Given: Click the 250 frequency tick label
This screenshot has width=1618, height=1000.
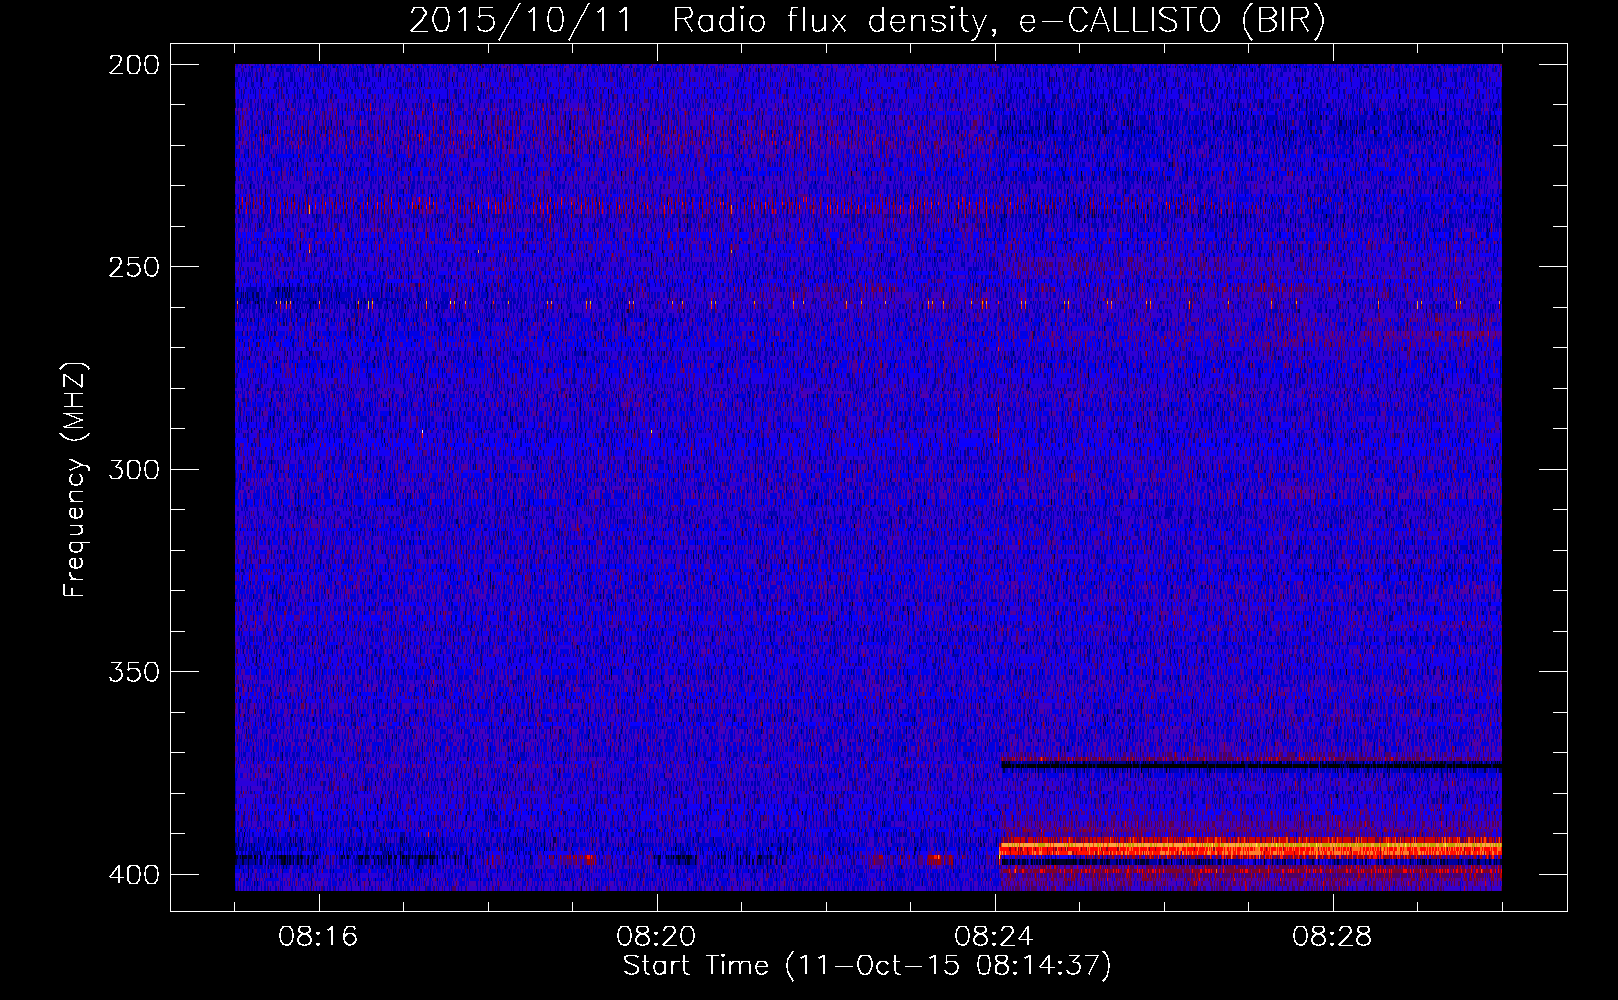Looking at the screenshot, I should click(133, 267).
